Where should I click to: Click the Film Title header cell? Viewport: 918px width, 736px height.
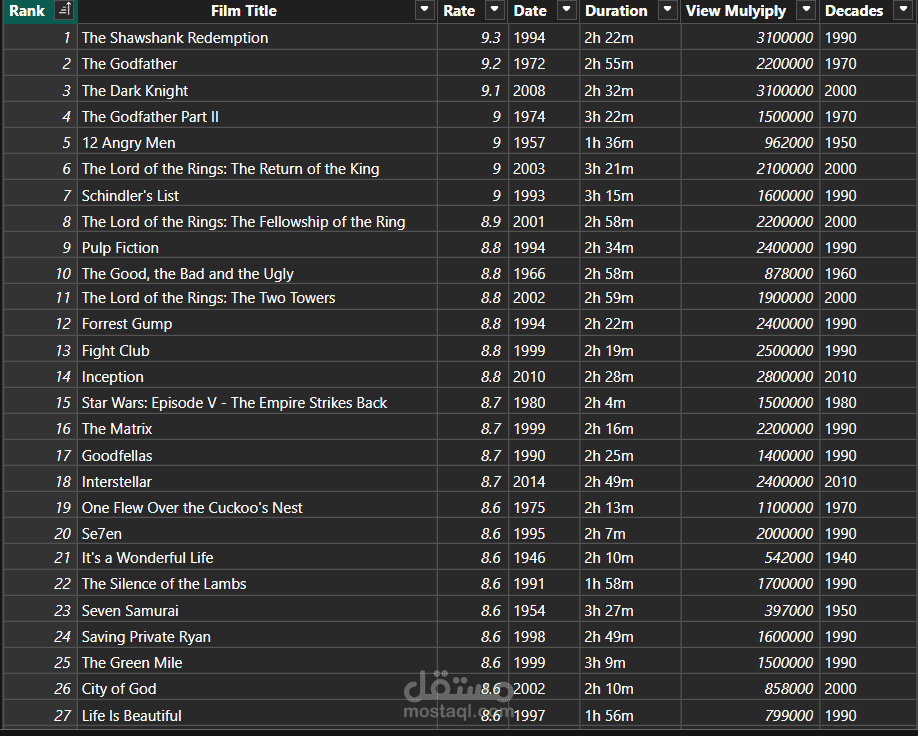coord(258,11)
